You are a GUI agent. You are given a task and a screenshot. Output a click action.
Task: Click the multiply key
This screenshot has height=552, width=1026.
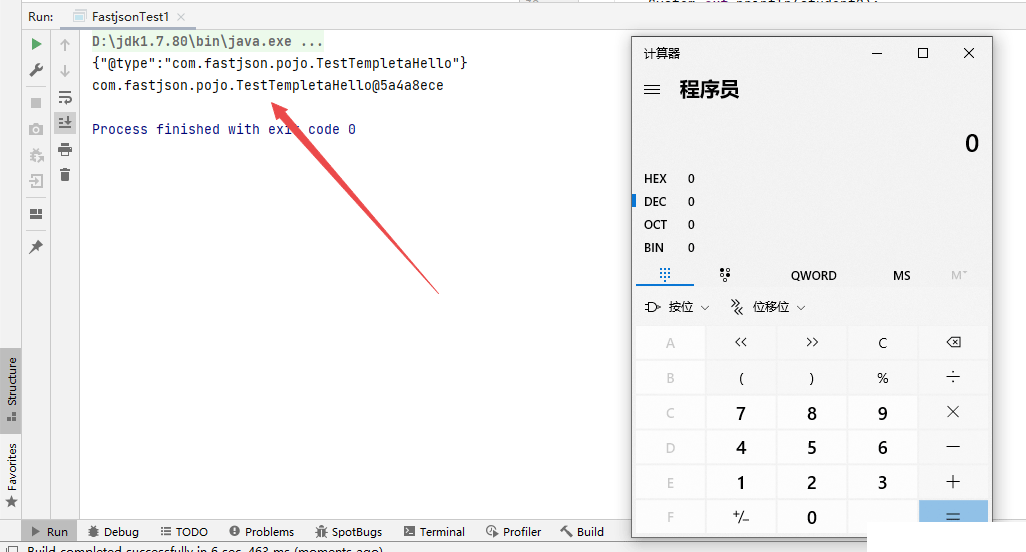tap(953, 412)
